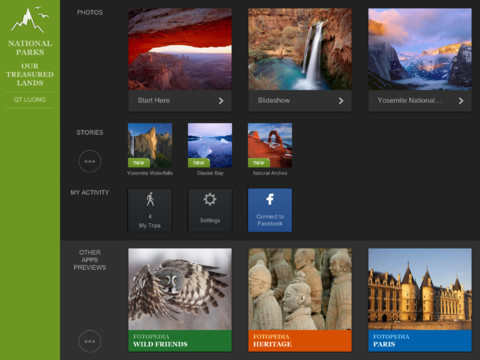Open the snowy Yosemite valley photo
Image resolution: width=480 pixels, height=360 pixels.
[x=420, y=49]
